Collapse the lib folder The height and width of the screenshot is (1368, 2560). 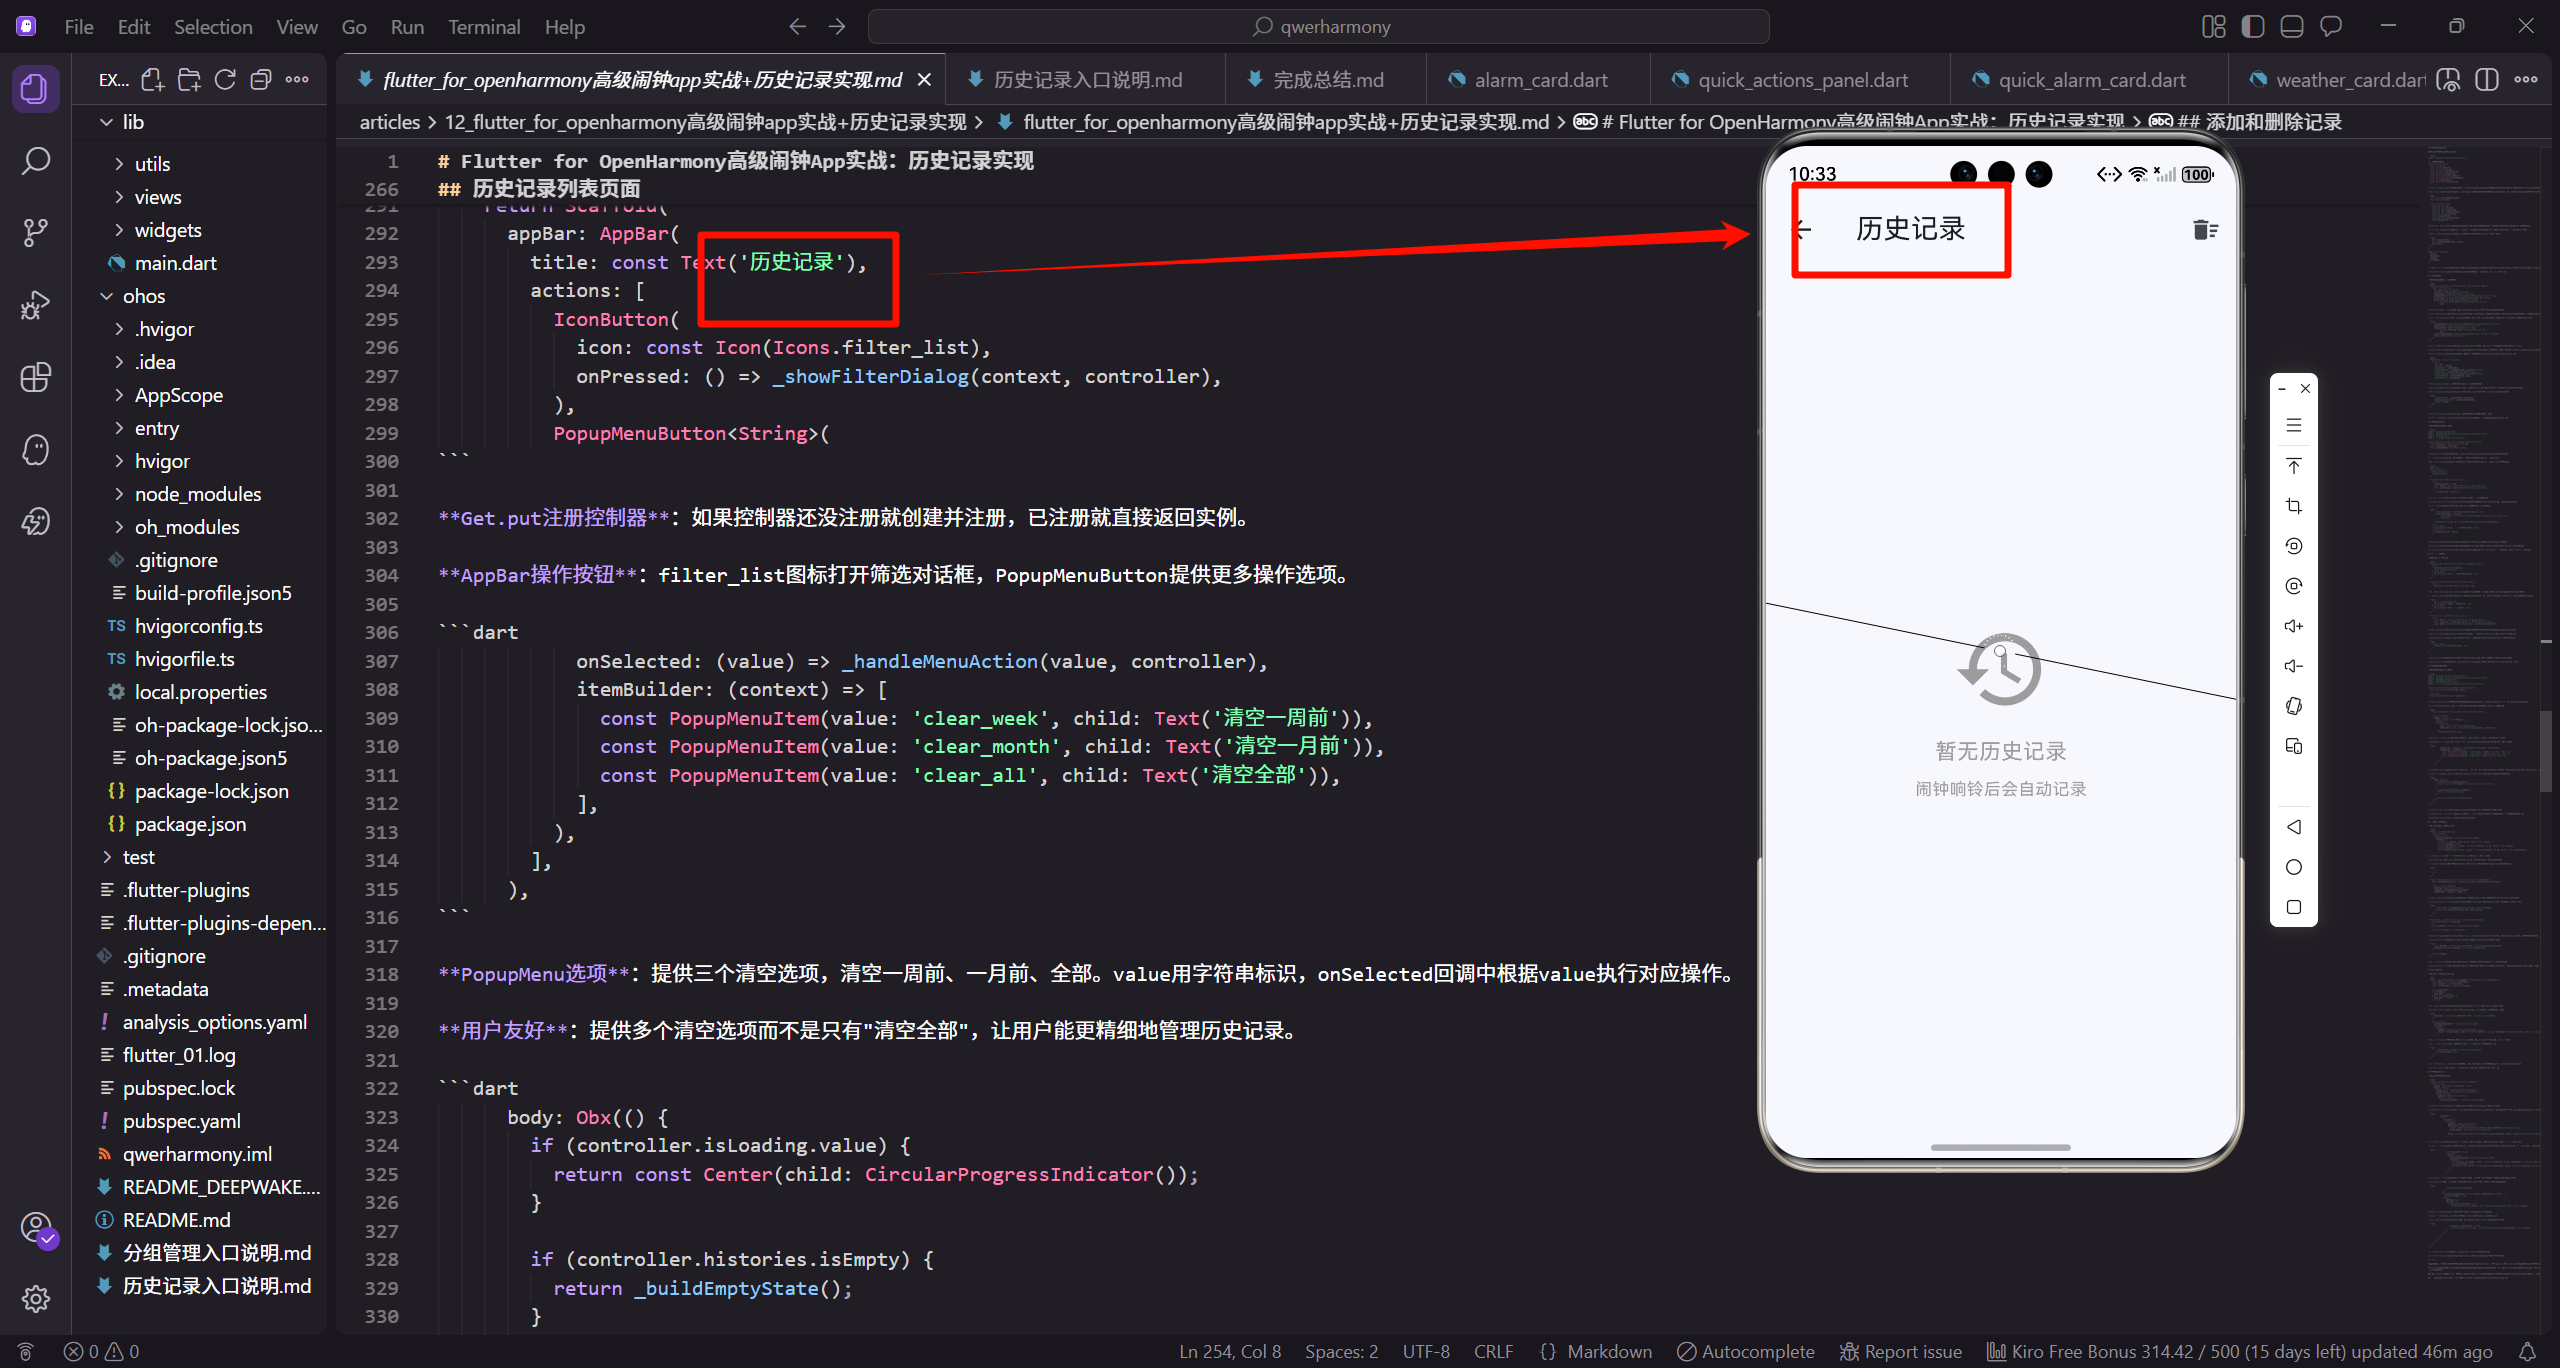[x=200, y=122]
